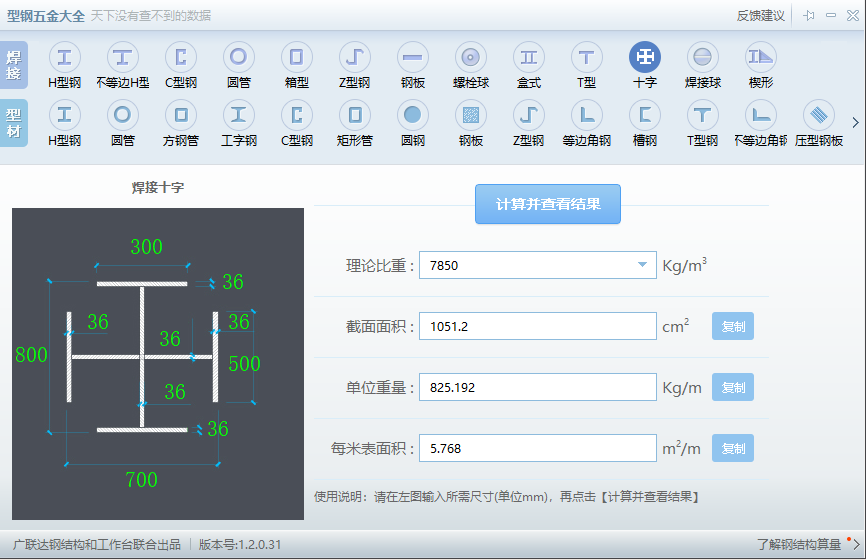866x560 pixels.
Task: Click 广联达钢结构和工作台联合出品 status text
Action: pos(97,545)
